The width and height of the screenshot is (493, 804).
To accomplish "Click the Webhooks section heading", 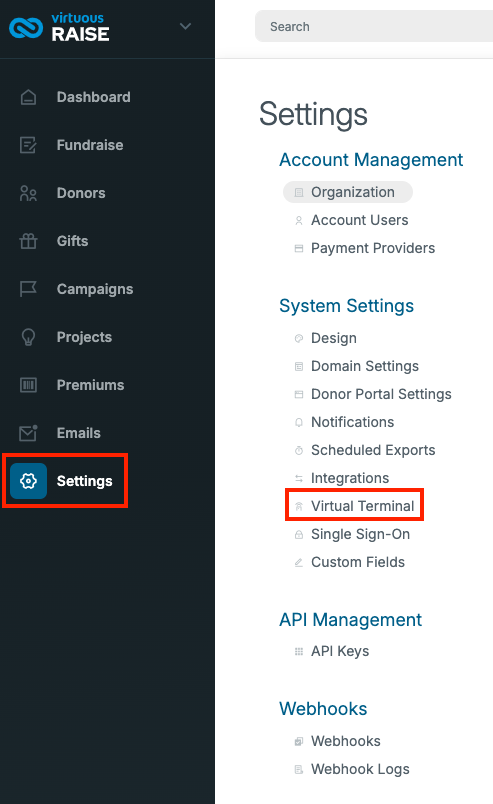I will coord(323,709).
